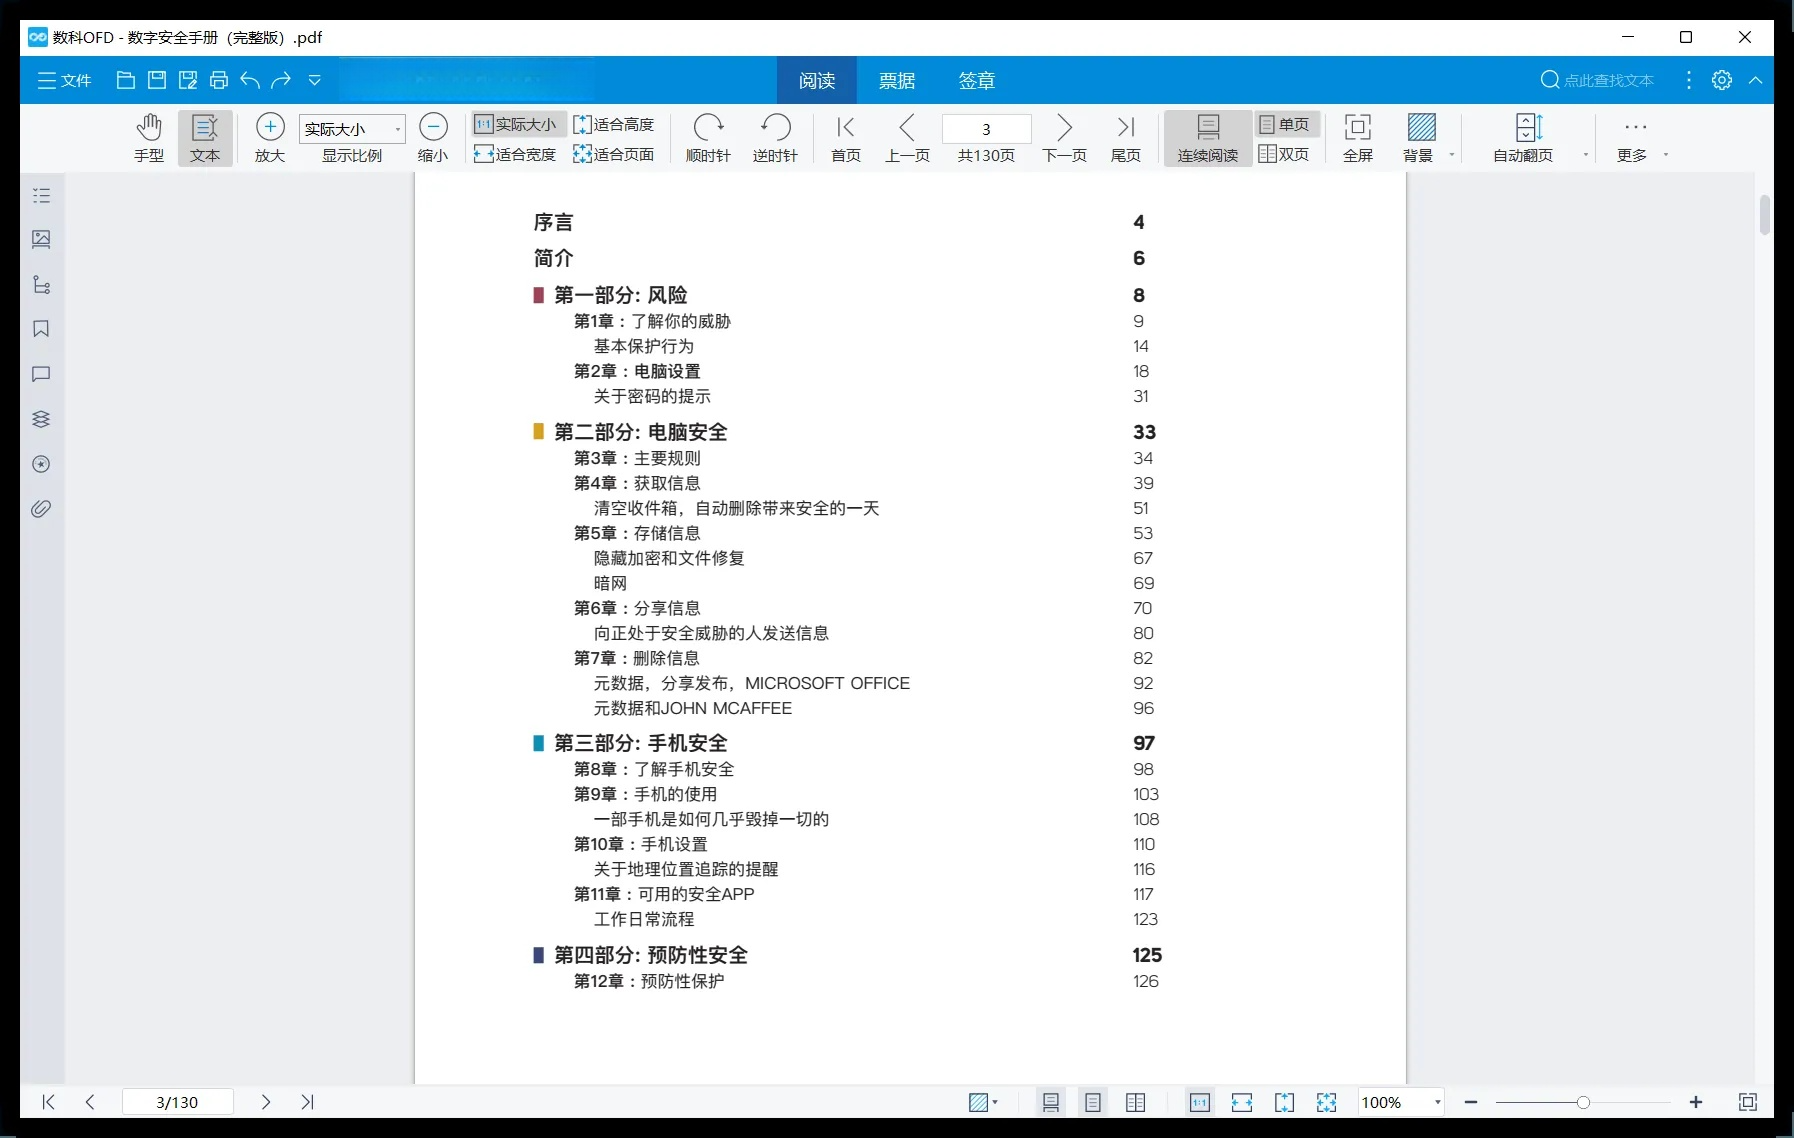Viewport: 1794px width, 1138px height.
Task: Collapse the ribbon with up chevron
Action: (x=1756, y=81)
